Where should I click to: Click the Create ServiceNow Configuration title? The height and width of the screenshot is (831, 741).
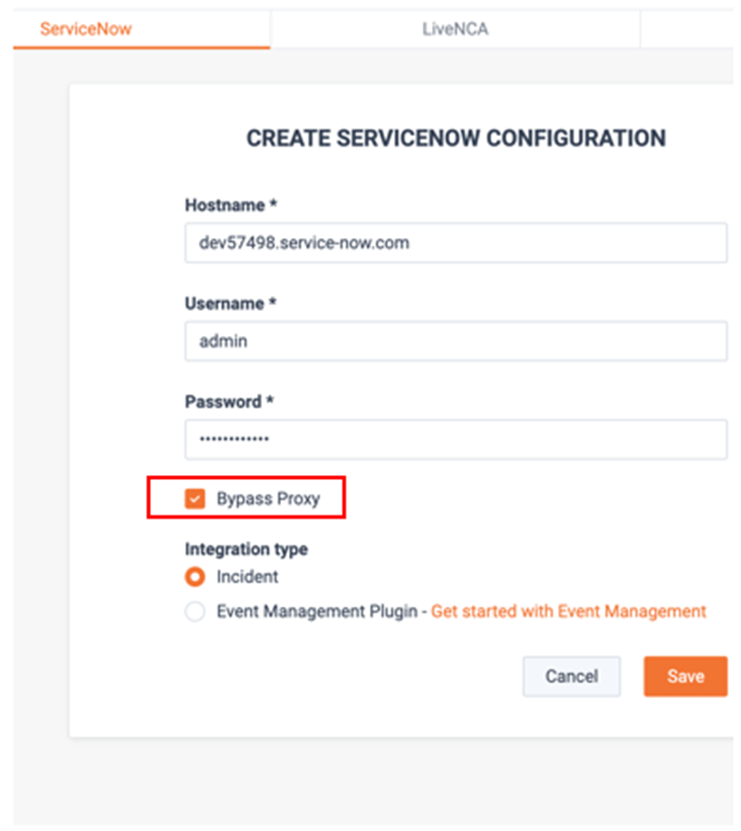(x=456, y=138)
